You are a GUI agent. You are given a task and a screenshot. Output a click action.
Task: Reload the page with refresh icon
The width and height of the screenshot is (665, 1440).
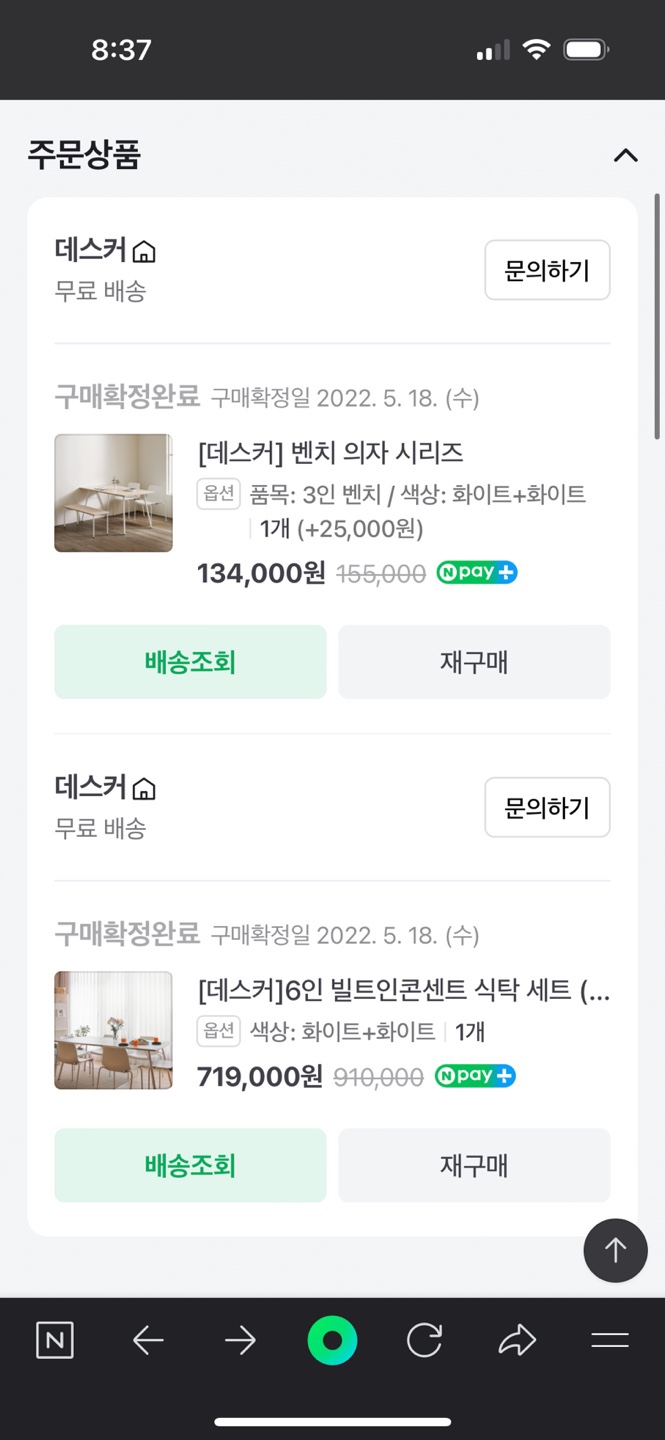[424, 1341]
